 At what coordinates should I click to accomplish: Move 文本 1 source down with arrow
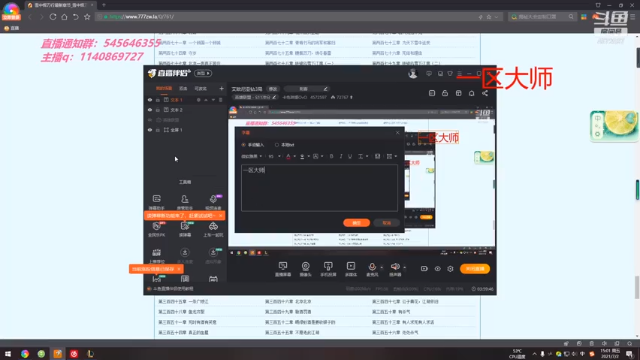[x=213, y=100]
